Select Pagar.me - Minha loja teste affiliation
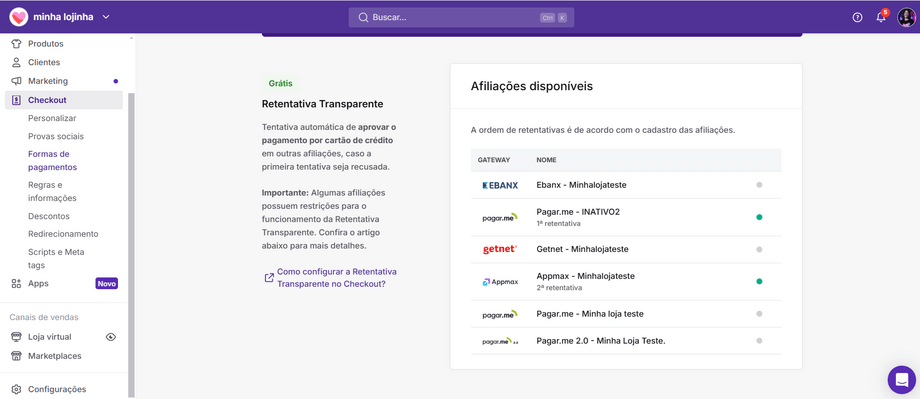Viewport: 920px width, 399px height. [x=590, y=314]
